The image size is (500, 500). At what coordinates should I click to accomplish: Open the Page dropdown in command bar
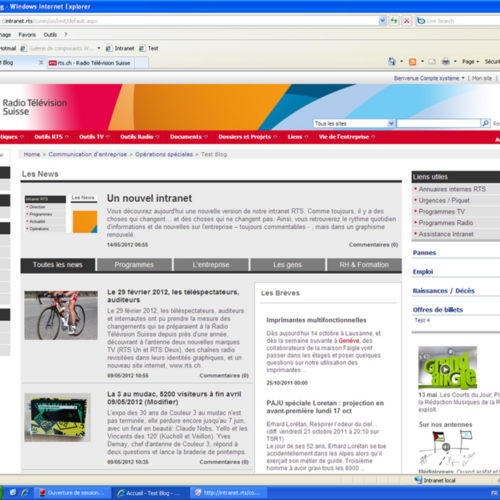point(470,62)
